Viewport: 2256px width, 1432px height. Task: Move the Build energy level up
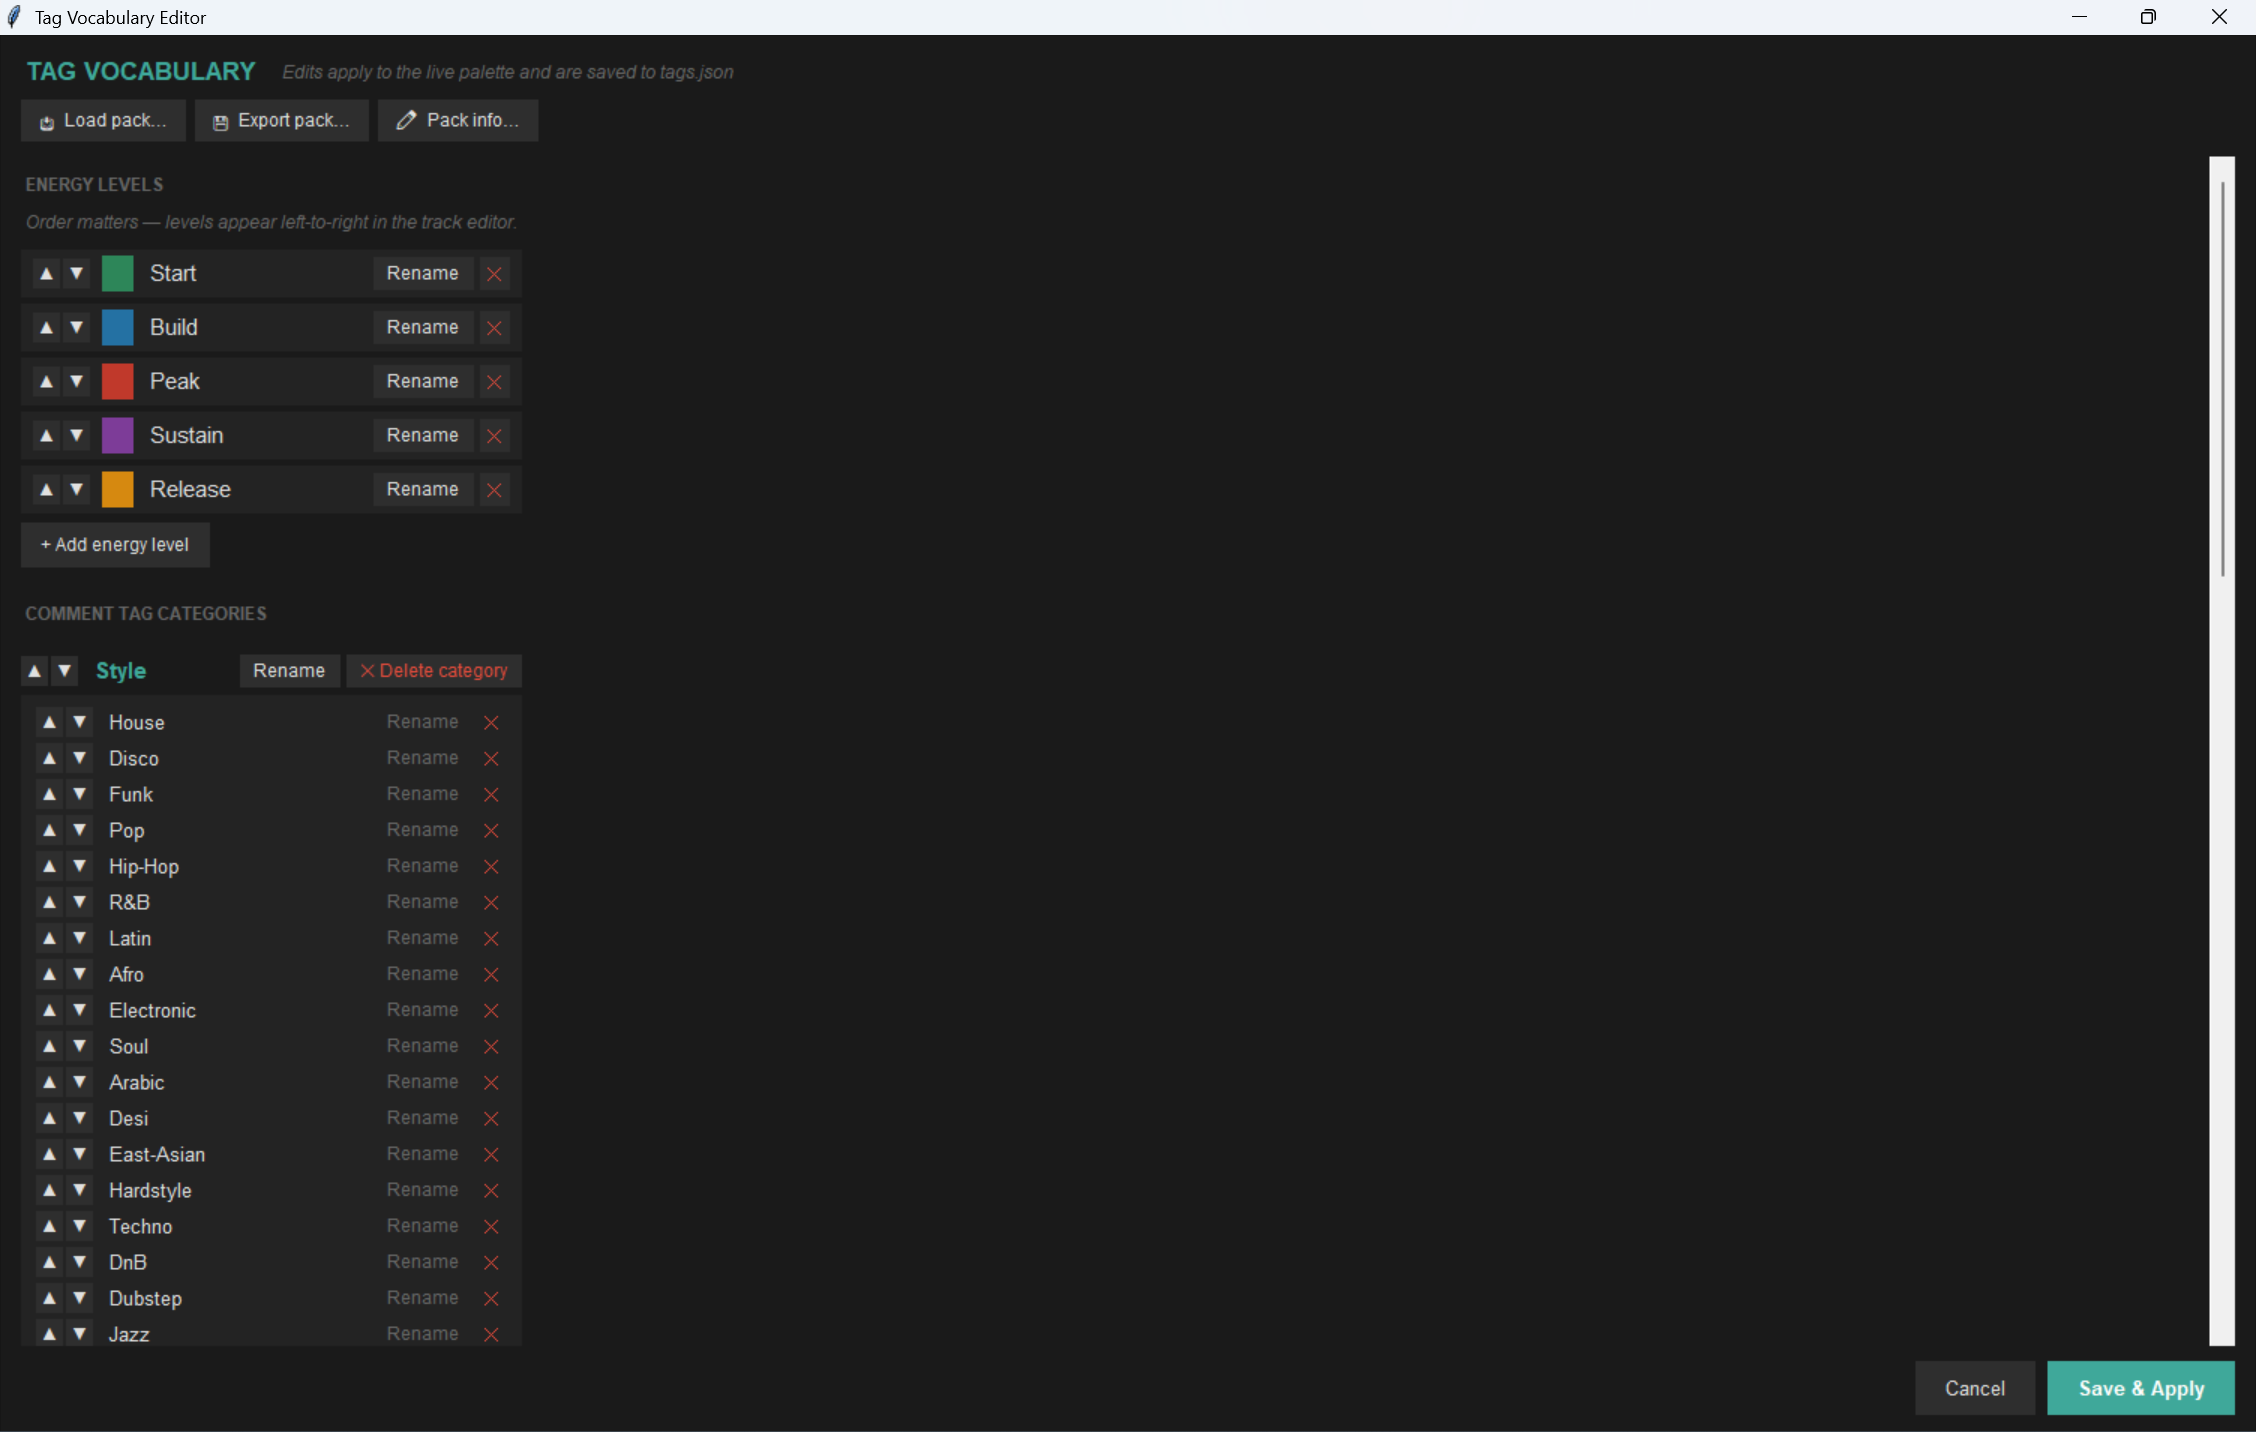pyautogui.click(x=46, y=327)
